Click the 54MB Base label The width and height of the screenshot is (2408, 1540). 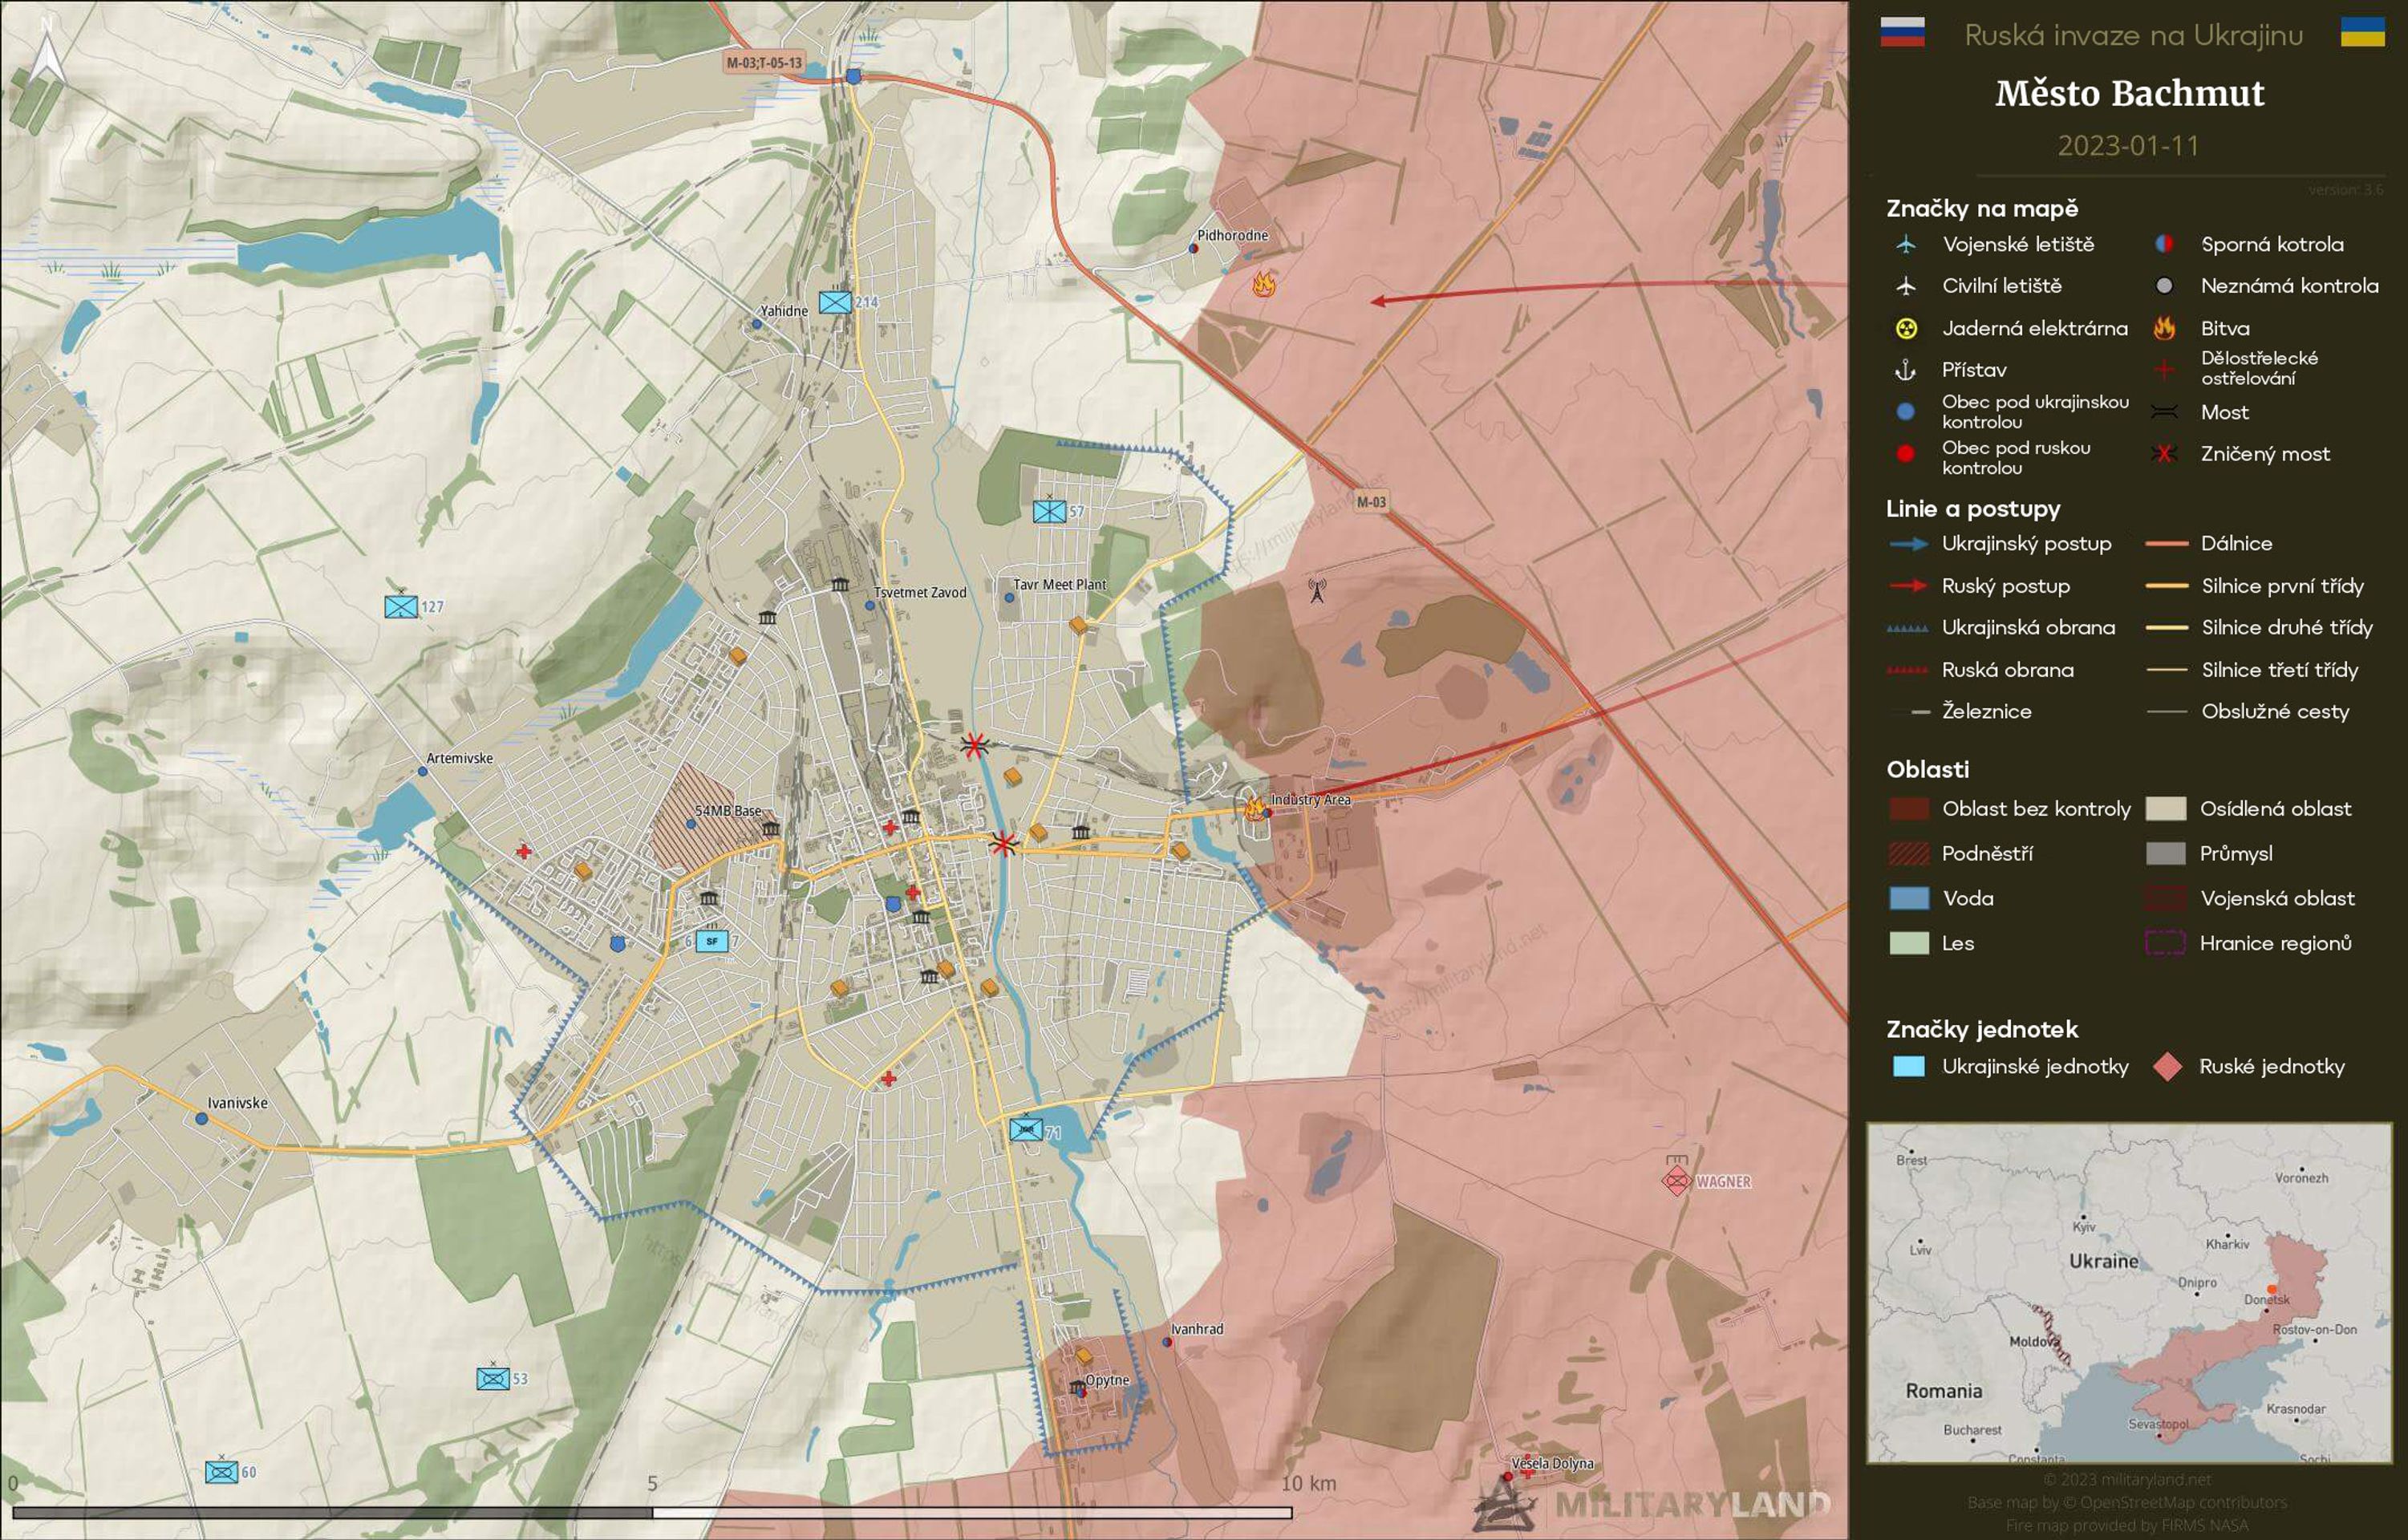click(728, 811)
